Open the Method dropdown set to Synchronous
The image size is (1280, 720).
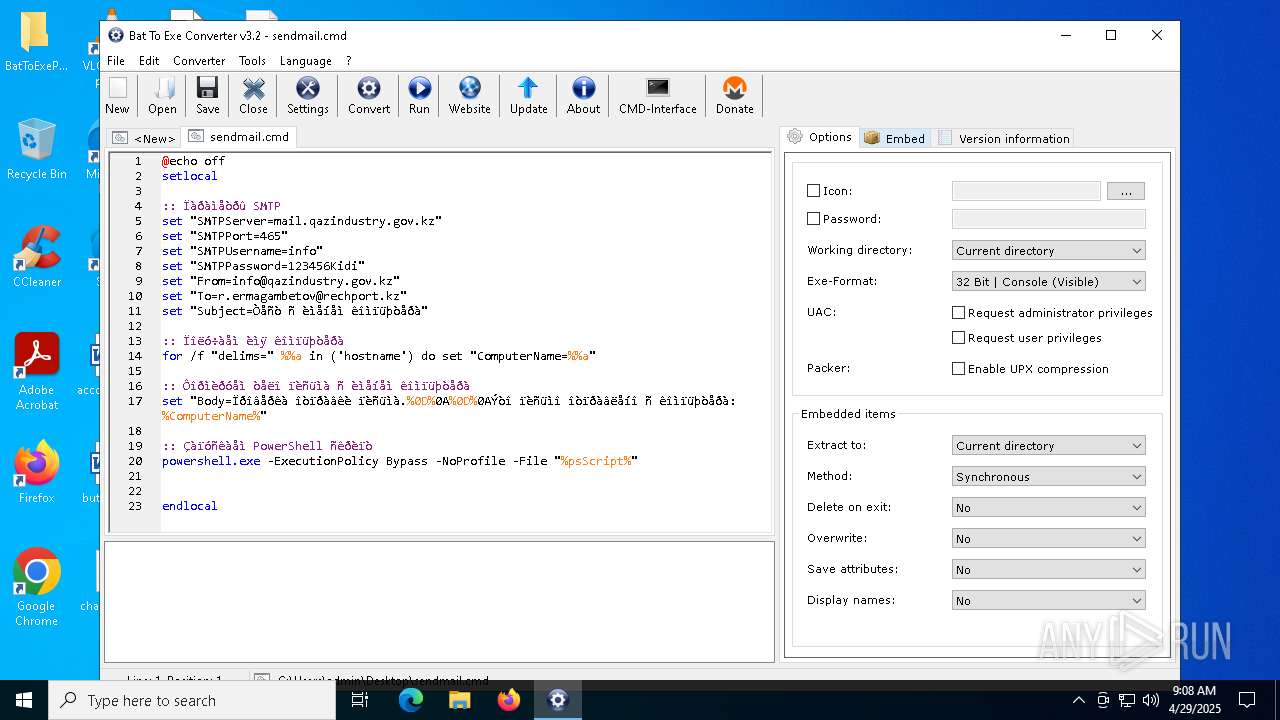click(x=1048, y=477)
